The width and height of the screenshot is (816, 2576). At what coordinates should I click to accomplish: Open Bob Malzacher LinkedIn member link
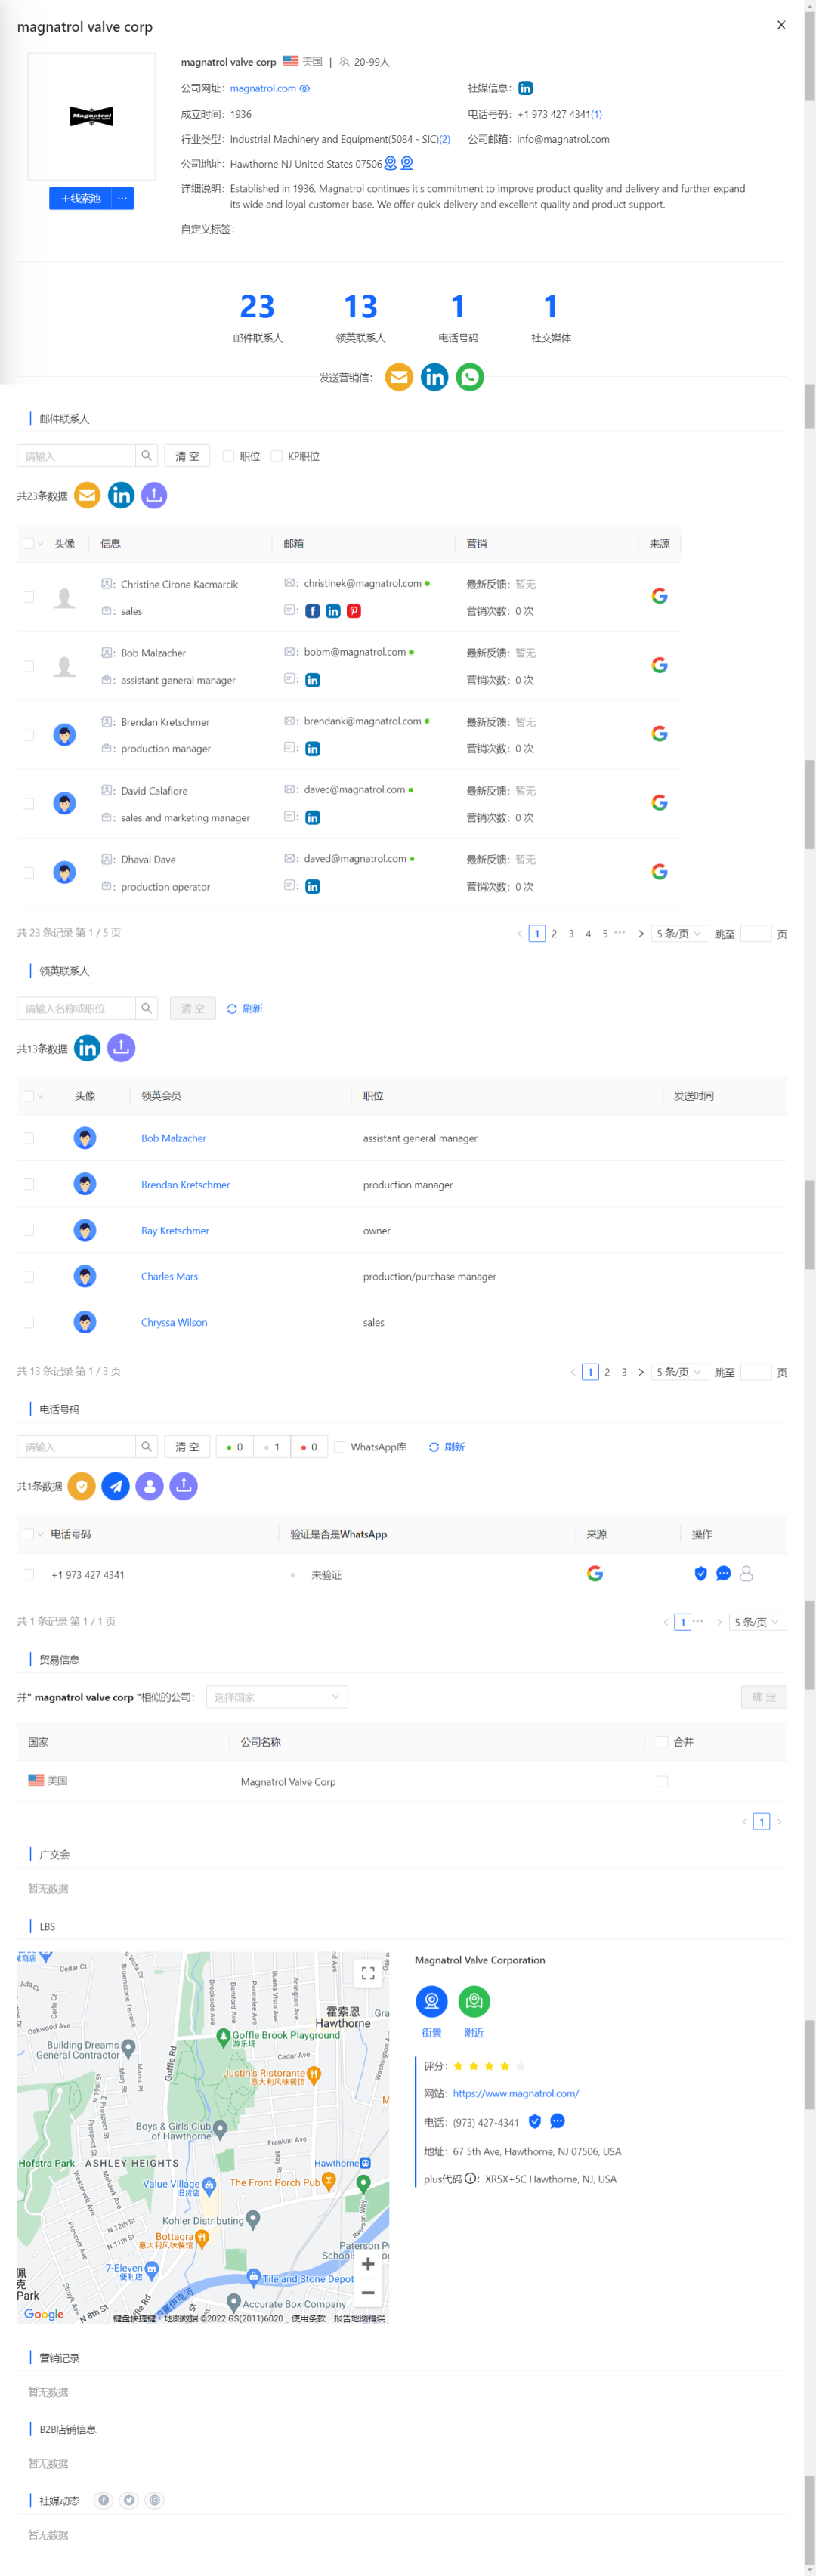pyautogui.click(x=174, y=1138)
